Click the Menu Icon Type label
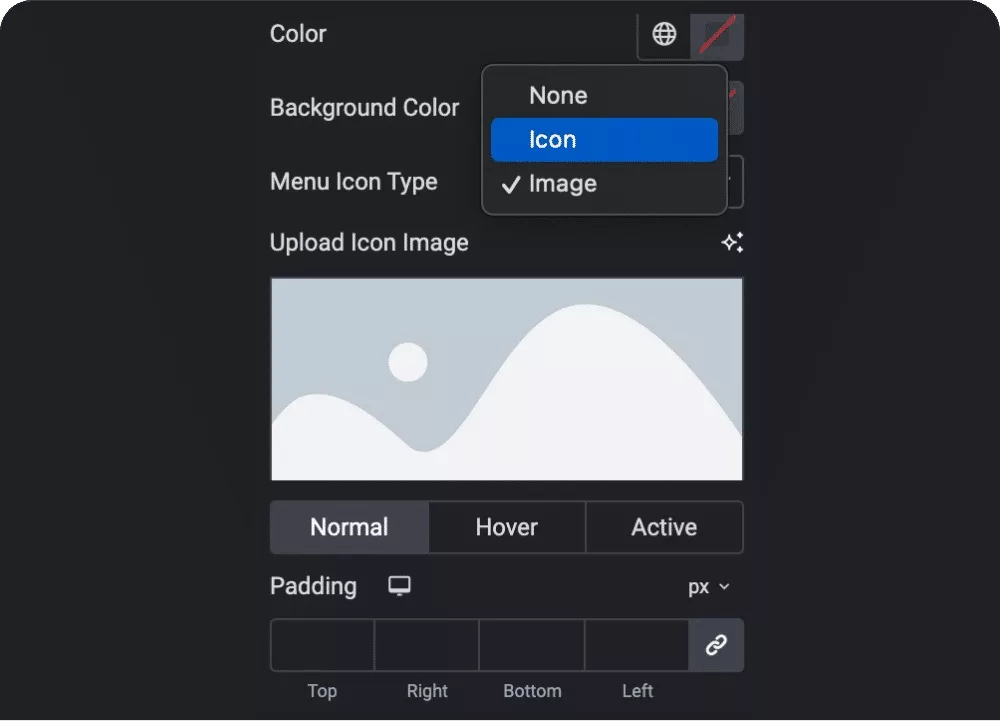Screen dimensions: 1000x721 [354, 182]
